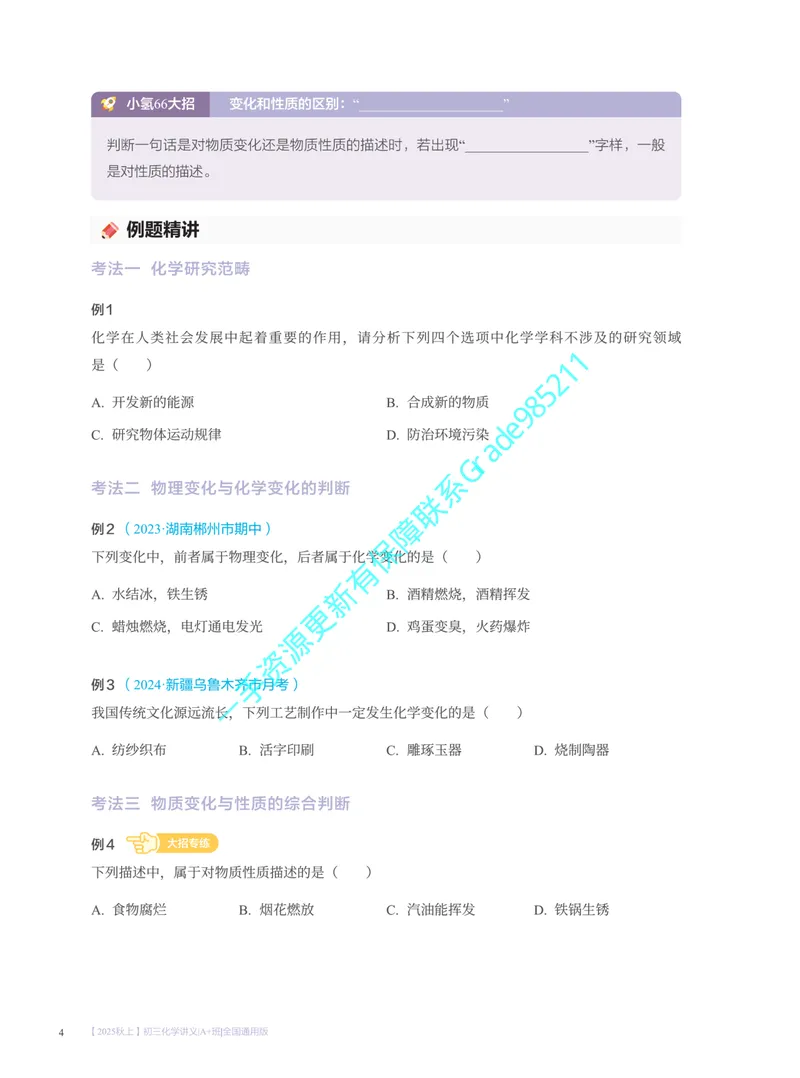
Task: Click the heading 考法三 物质变化与性质的综合判断
Action: tap(221, 804)
